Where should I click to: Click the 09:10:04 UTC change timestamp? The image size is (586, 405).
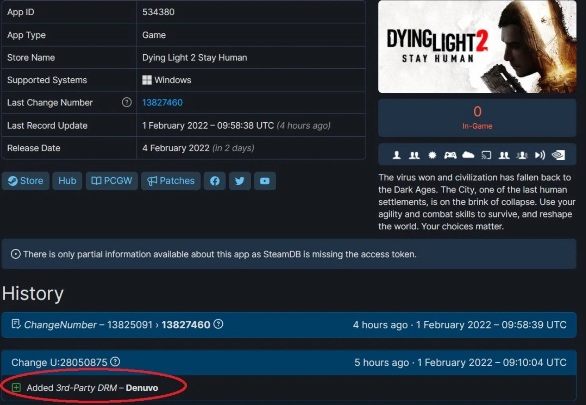(x=534, y=362)
